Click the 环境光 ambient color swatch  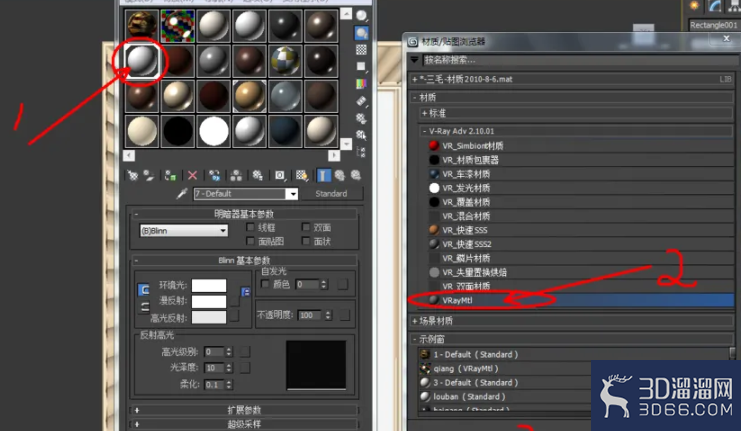[209, 285]
